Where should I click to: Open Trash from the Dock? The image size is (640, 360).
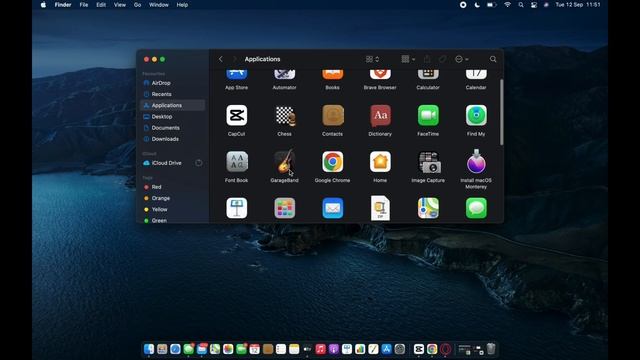tap(491, 349)
